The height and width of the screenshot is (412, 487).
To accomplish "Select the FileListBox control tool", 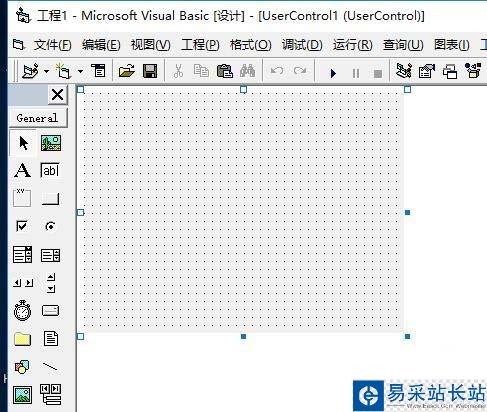I will [51, 338].
